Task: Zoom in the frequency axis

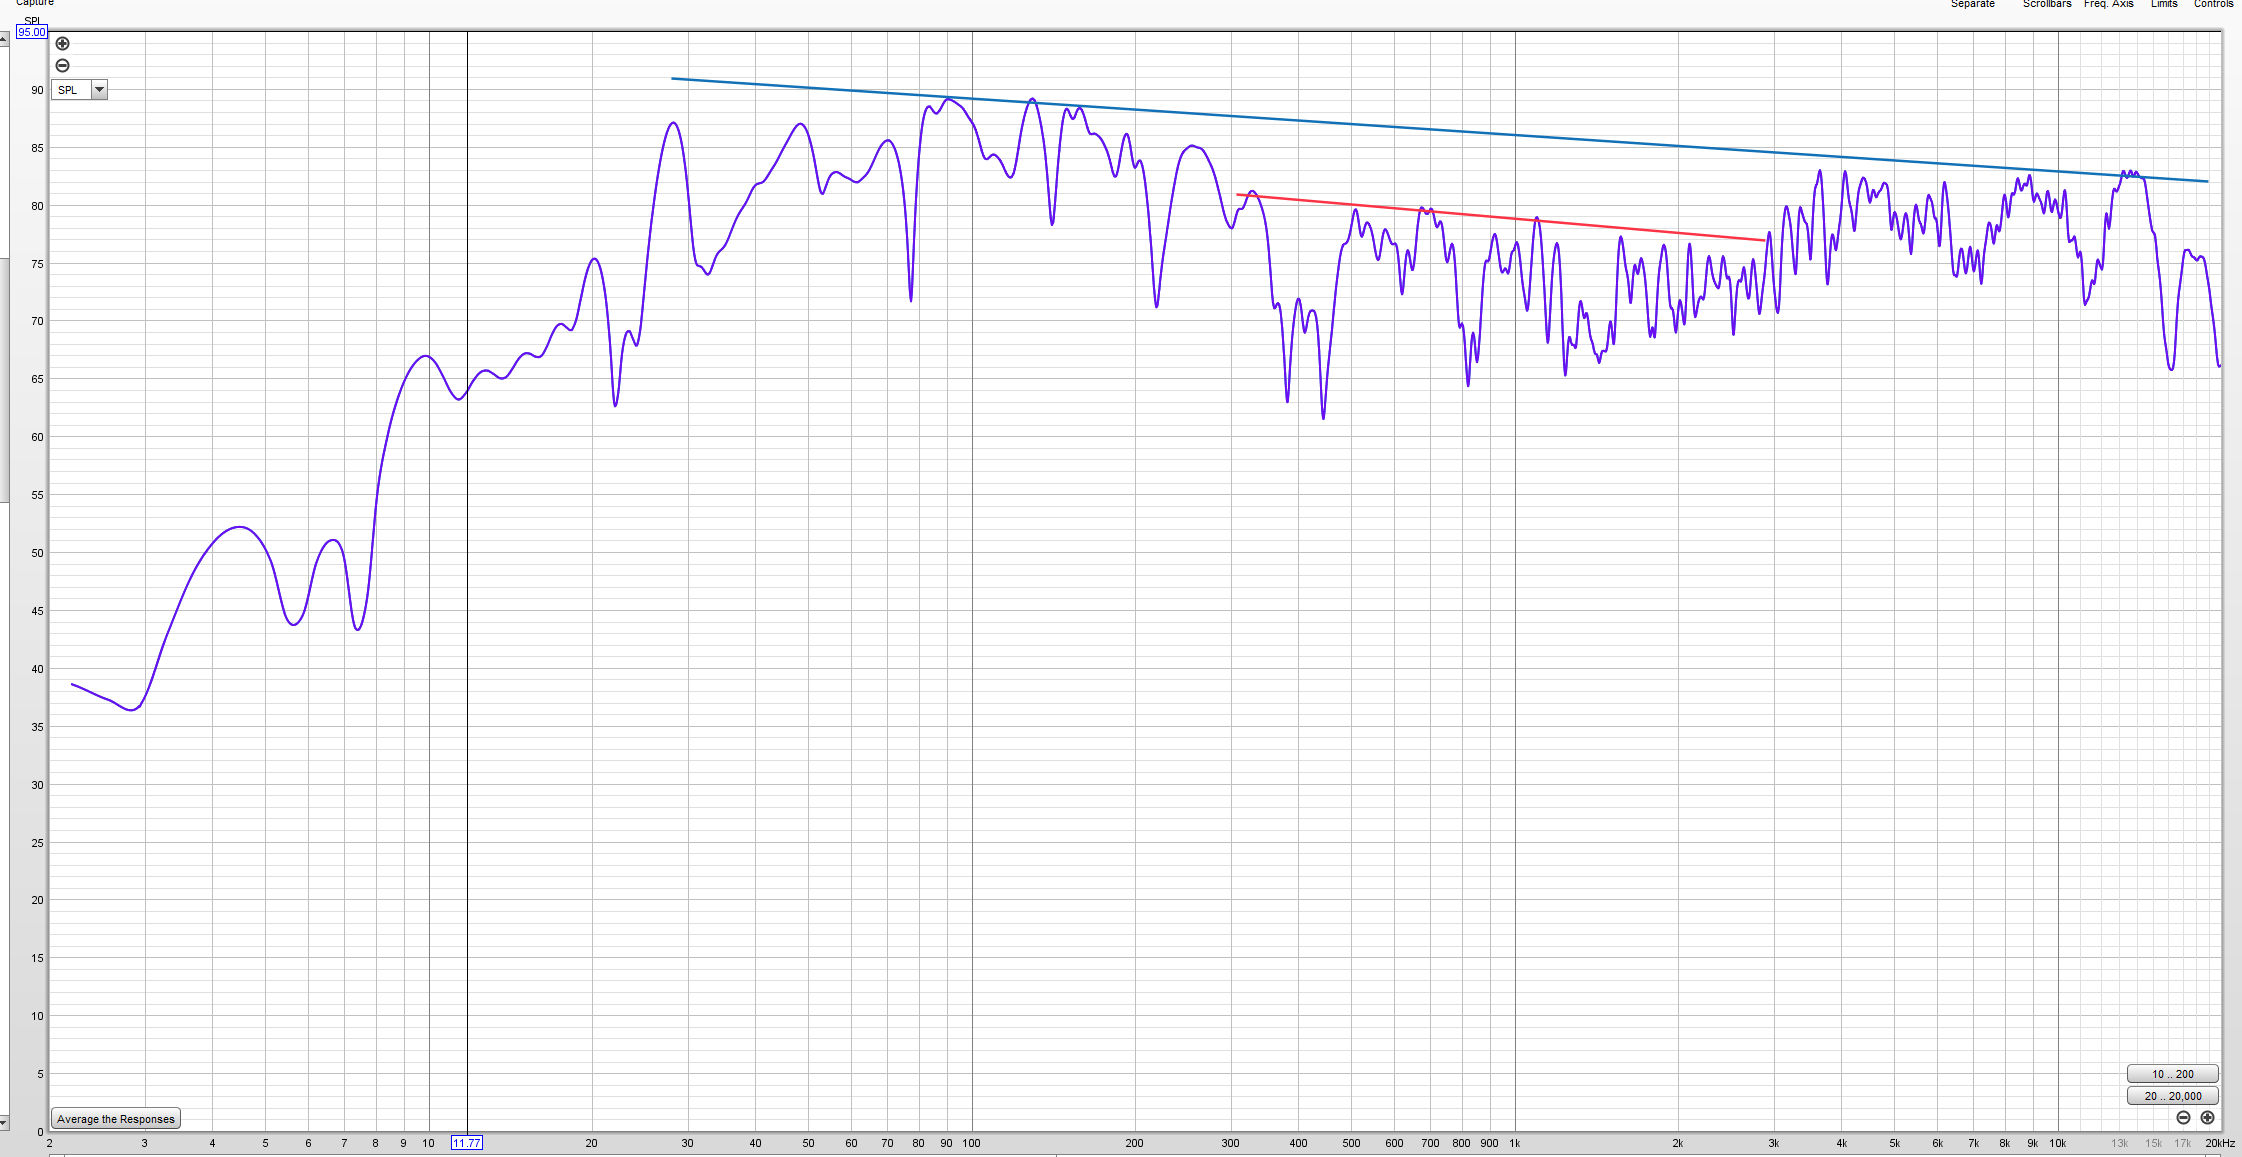Action: 2207,1117
